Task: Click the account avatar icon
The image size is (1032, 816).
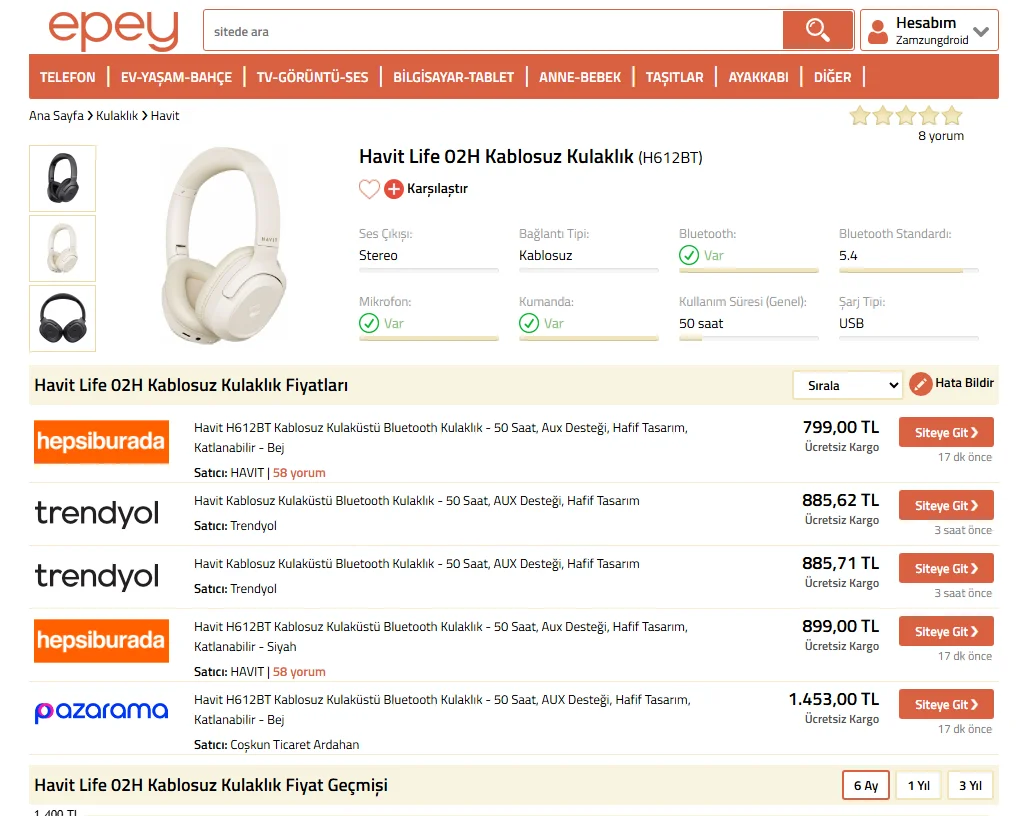Action: pyautogui.click(x=877, y=31)
